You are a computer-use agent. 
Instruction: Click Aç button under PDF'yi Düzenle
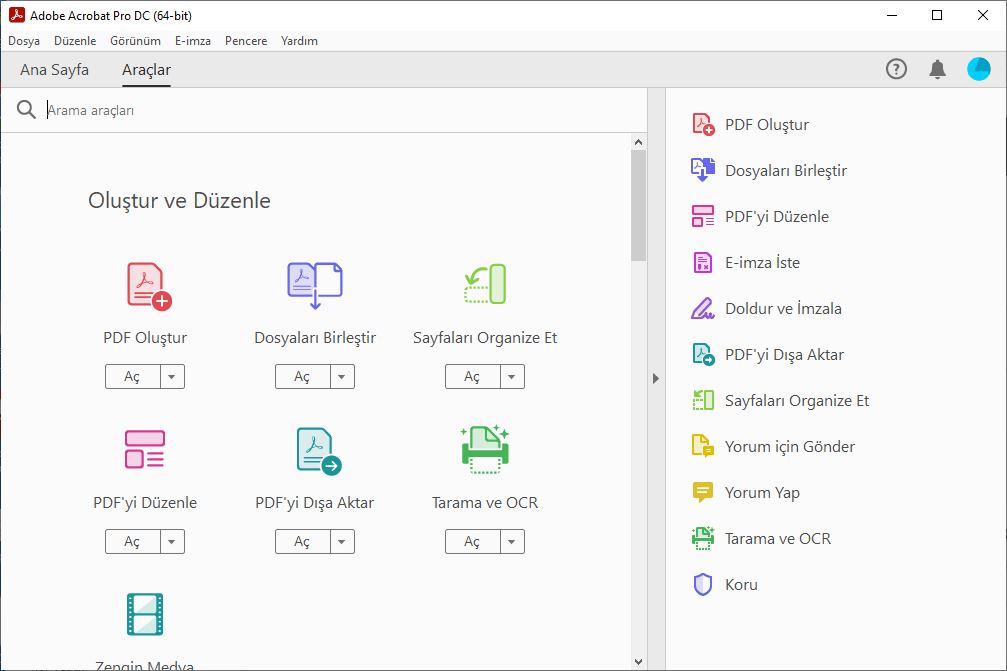coord(133,541)
